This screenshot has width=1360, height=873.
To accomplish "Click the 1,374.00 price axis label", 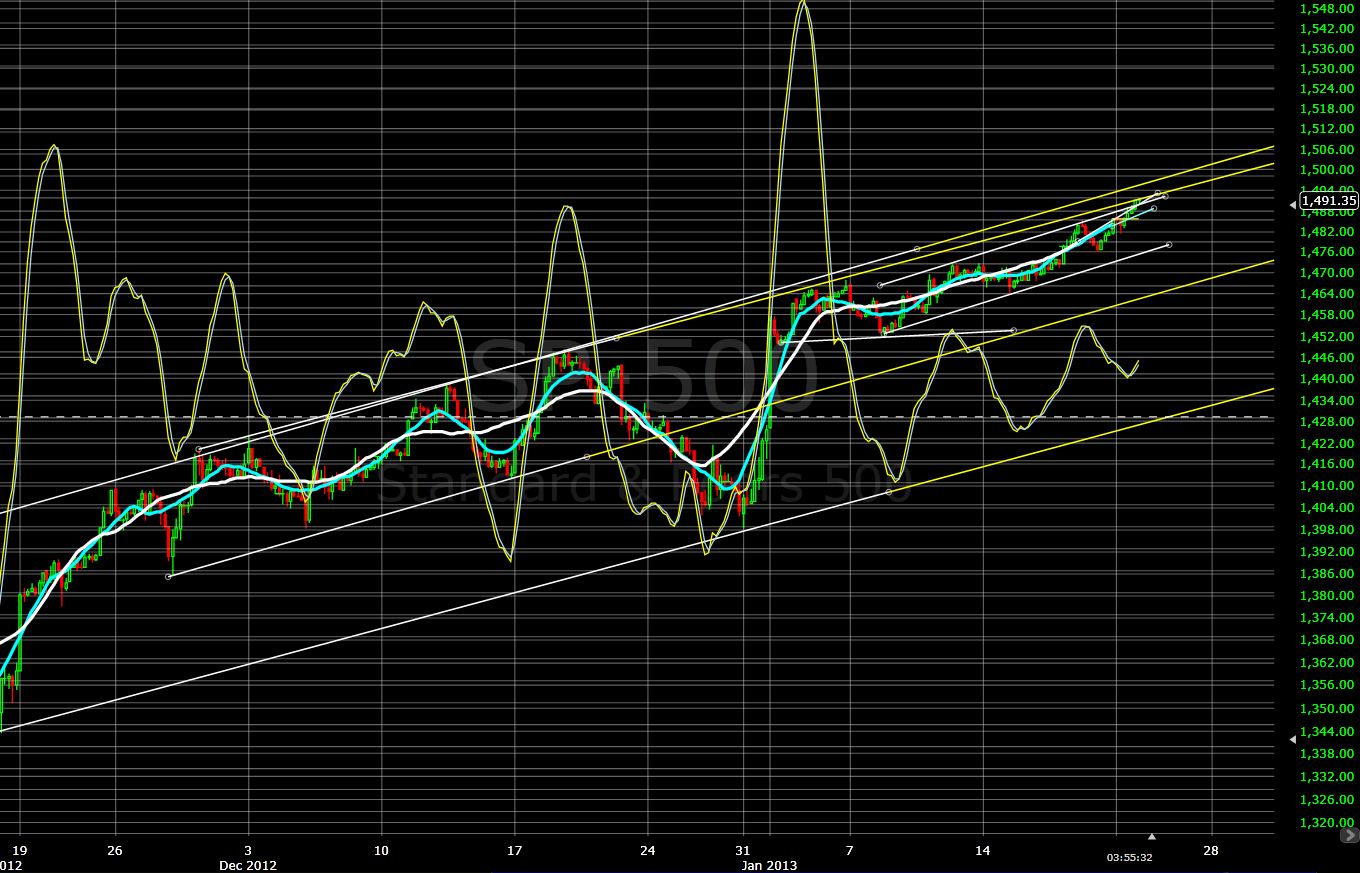I will point(1326,617).
